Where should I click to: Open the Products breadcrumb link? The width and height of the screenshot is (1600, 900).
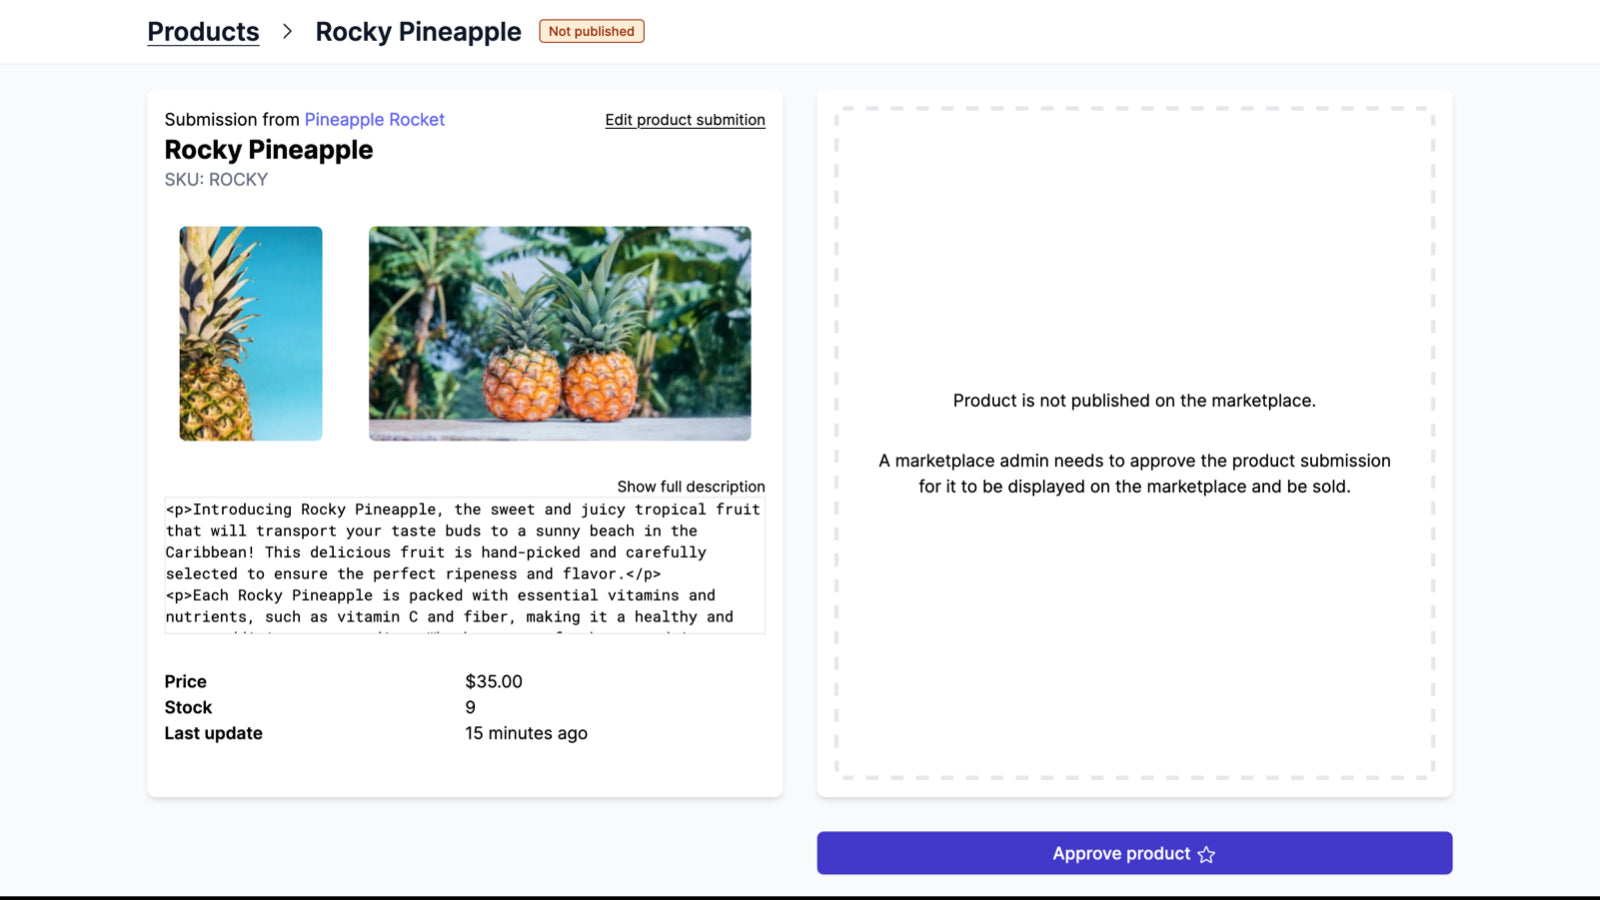click(203, 31)
